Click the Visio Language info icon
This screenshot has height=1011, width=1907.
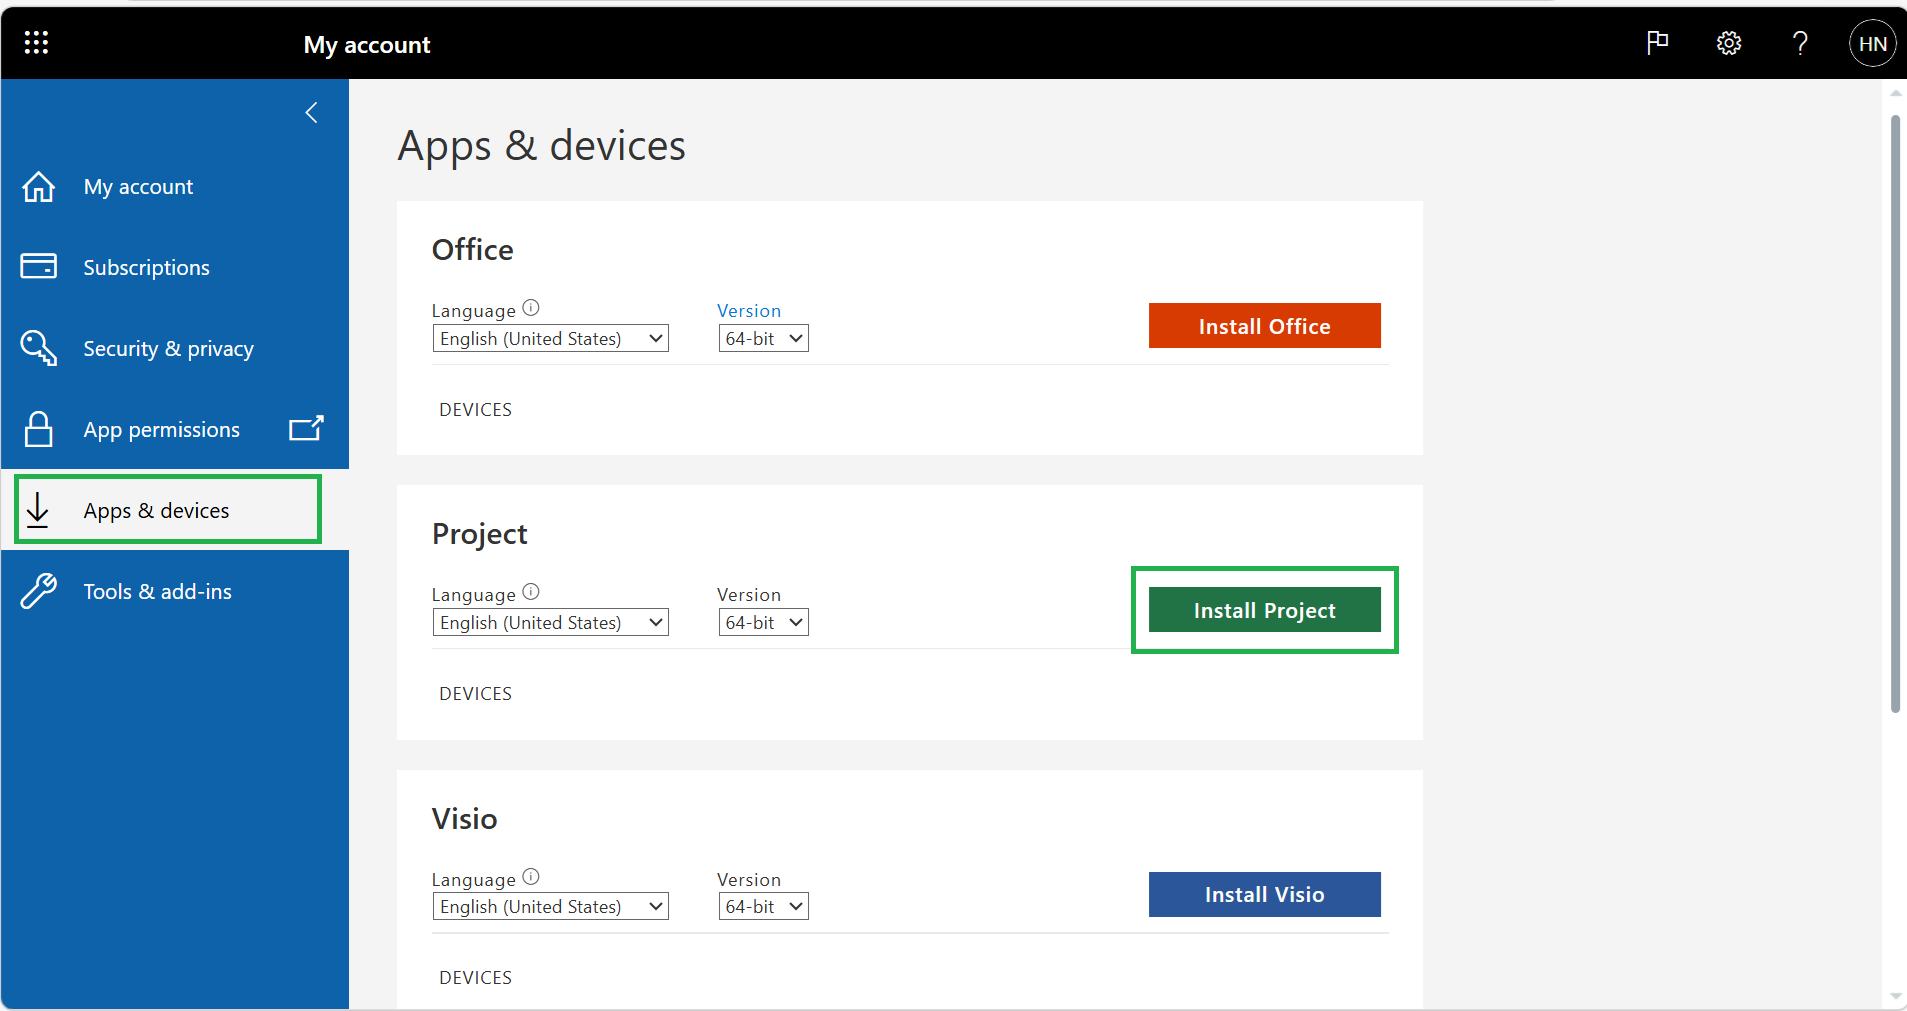pyautogui.click(x=531, y=877)
